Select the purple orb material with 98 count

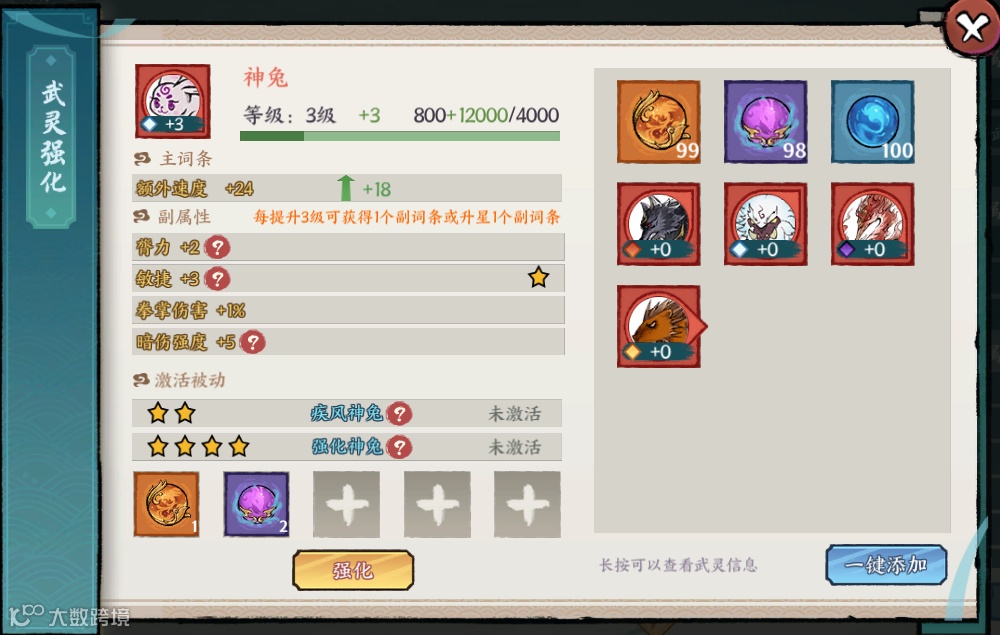[x=765, y=122]
